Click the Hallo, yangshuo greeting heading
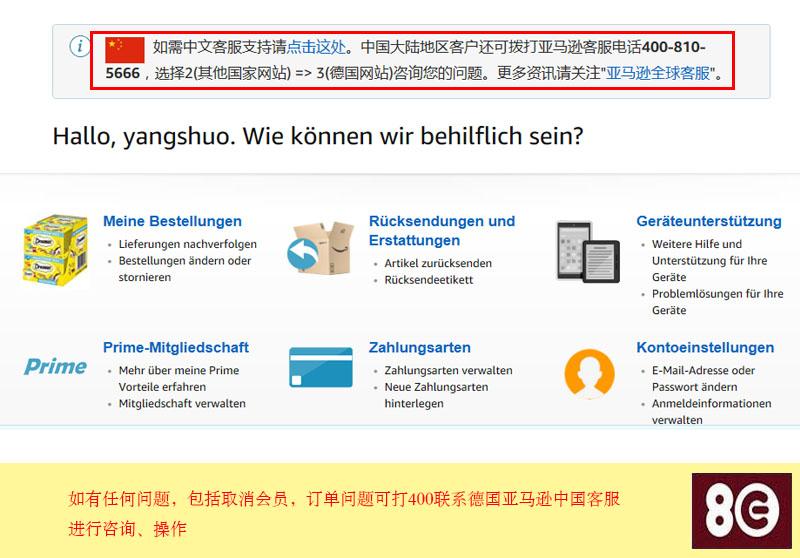The height and width of the screenshot is (558, 800). click(x=318, y=136)
